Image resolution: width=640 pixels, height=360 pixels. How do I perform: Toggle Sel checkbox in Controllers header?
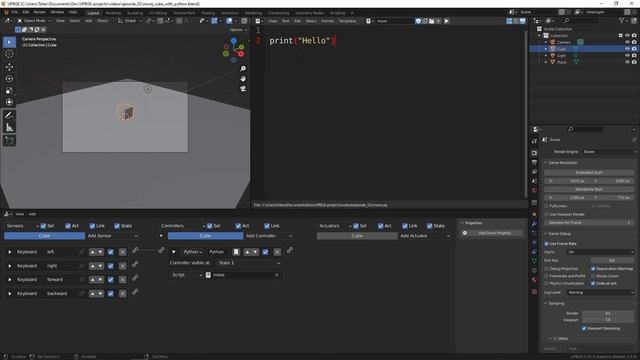209,226
